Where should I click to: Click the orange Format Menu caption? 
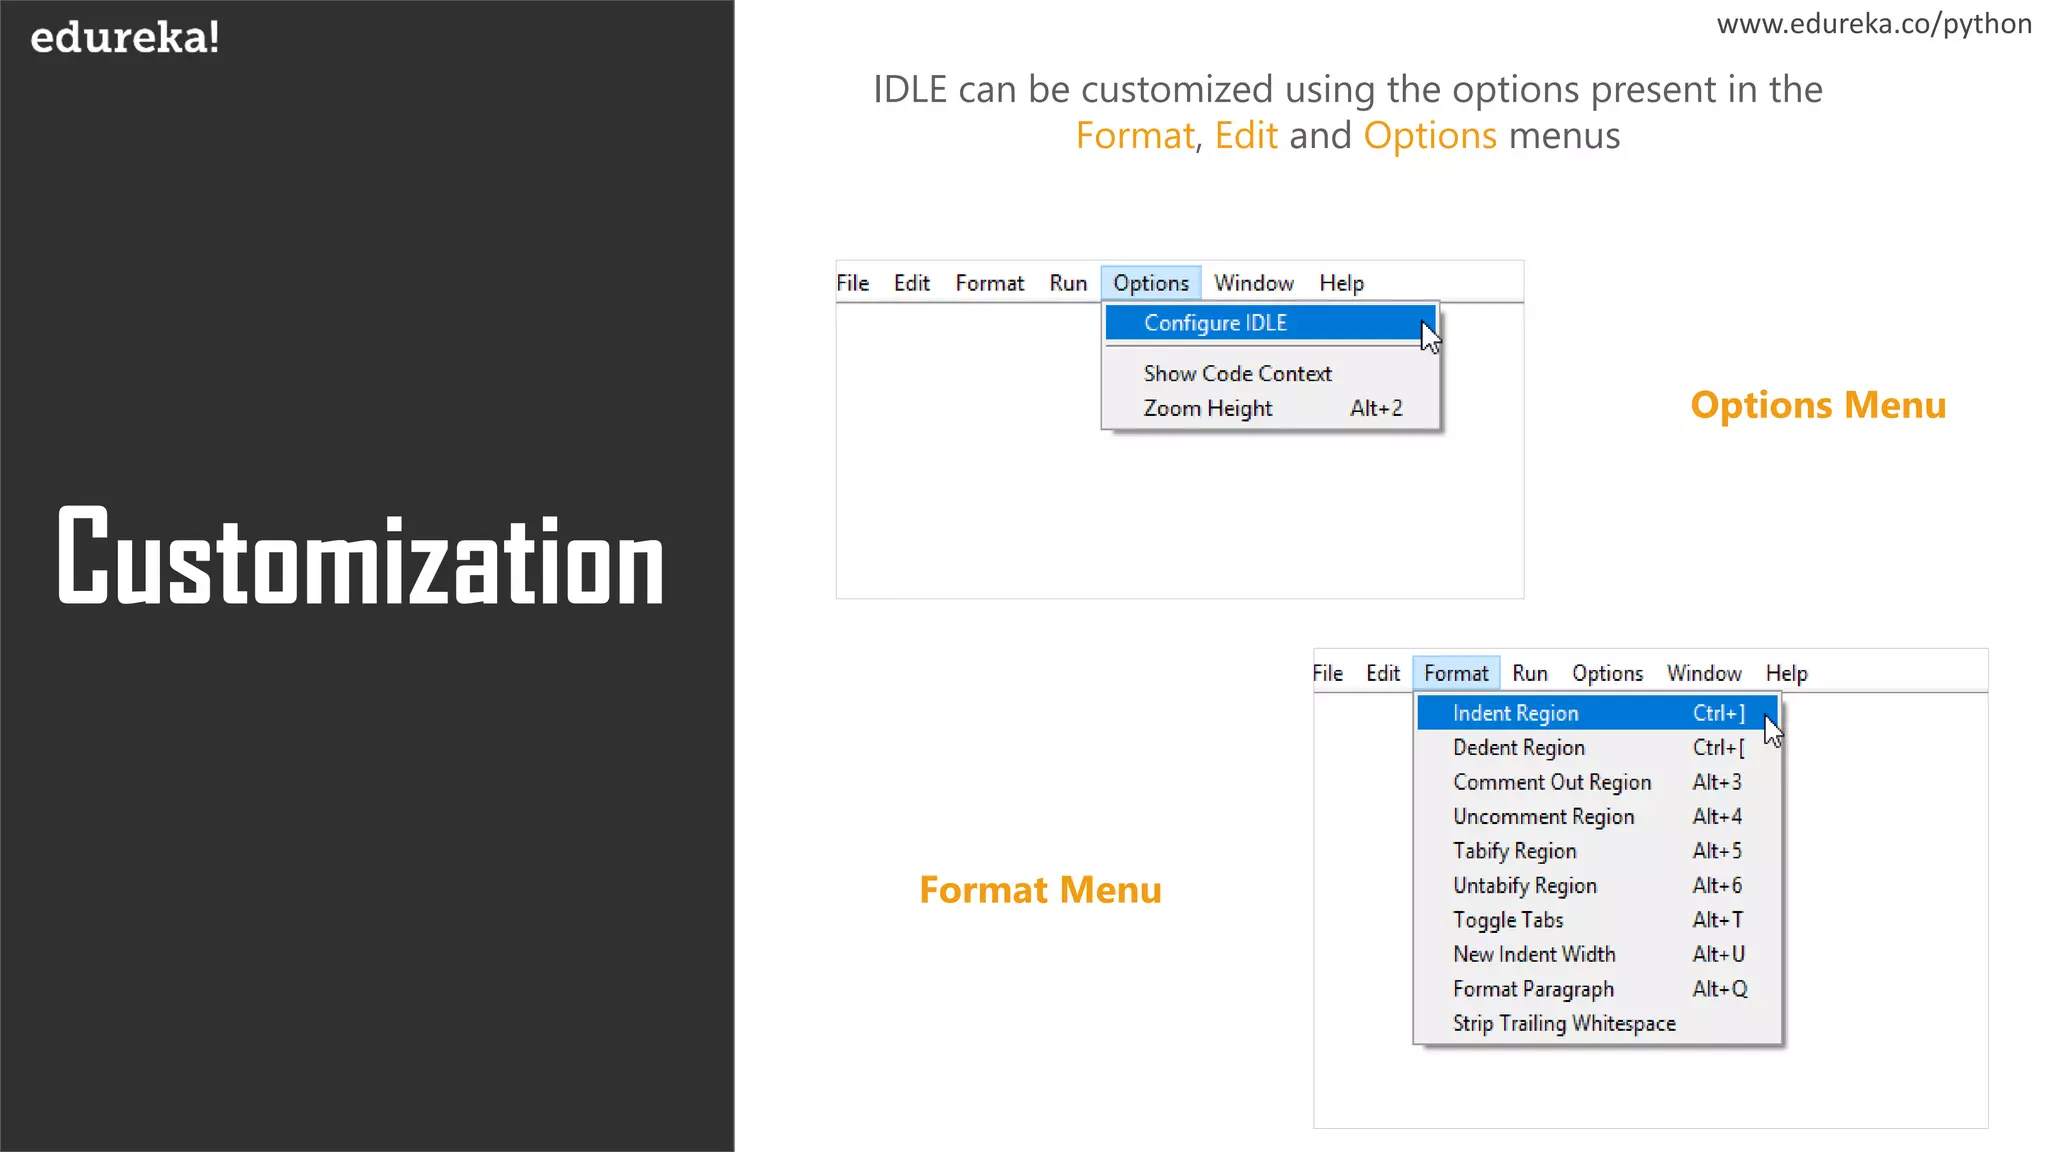(x=1040, y=890)
